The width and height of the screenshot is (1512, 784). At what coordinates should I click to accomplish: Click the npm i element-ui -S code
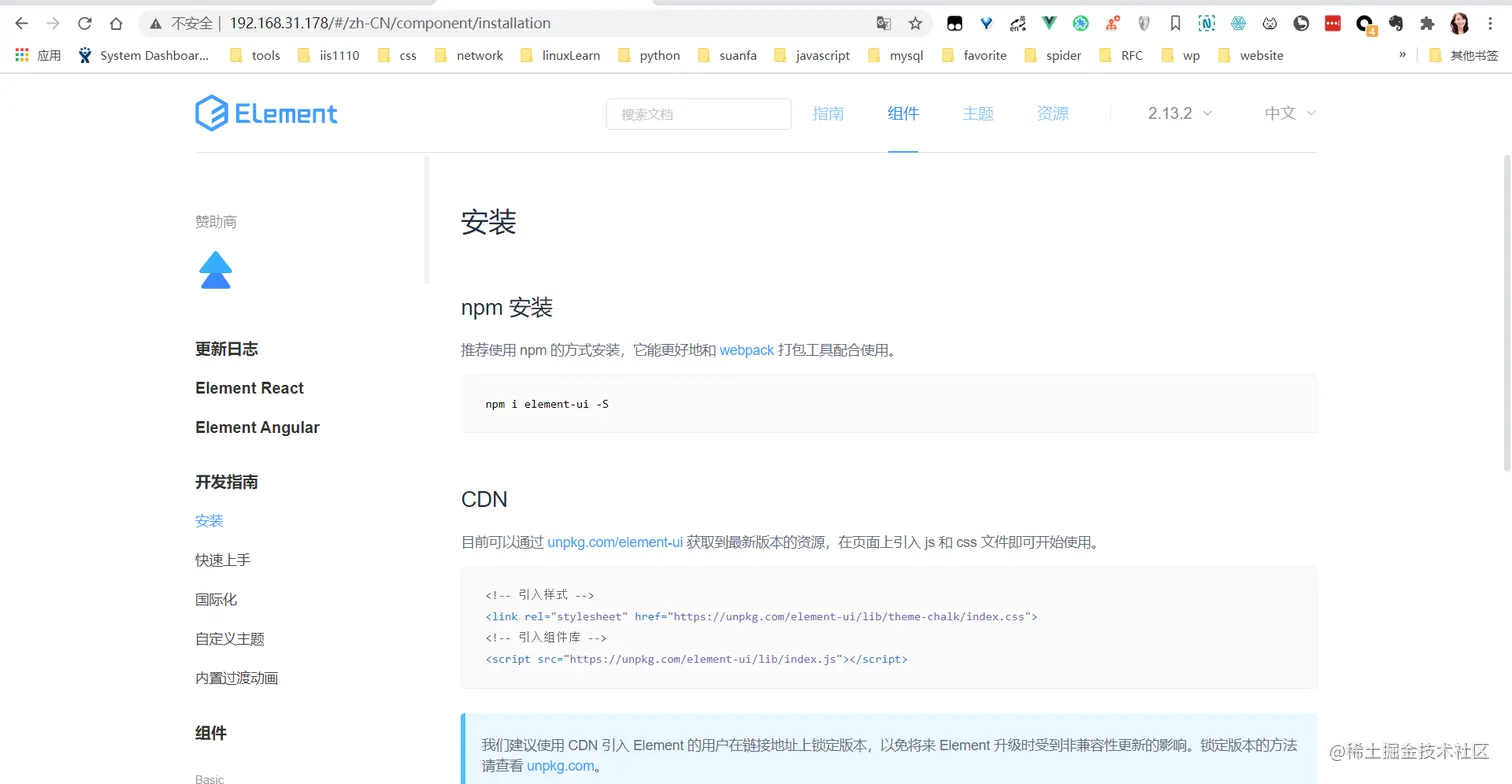pyautogui.click(x=547, y=404)
